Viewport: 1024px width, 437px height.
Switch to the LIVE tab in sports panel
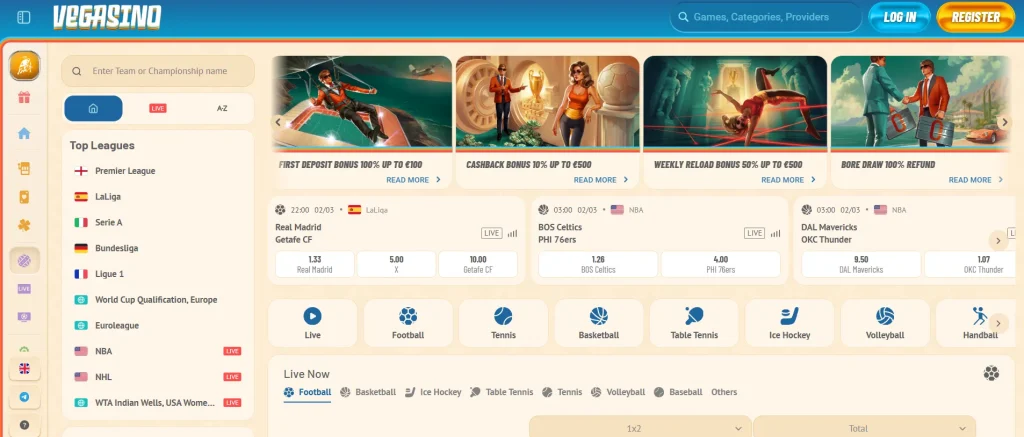[x=157, y=108]
